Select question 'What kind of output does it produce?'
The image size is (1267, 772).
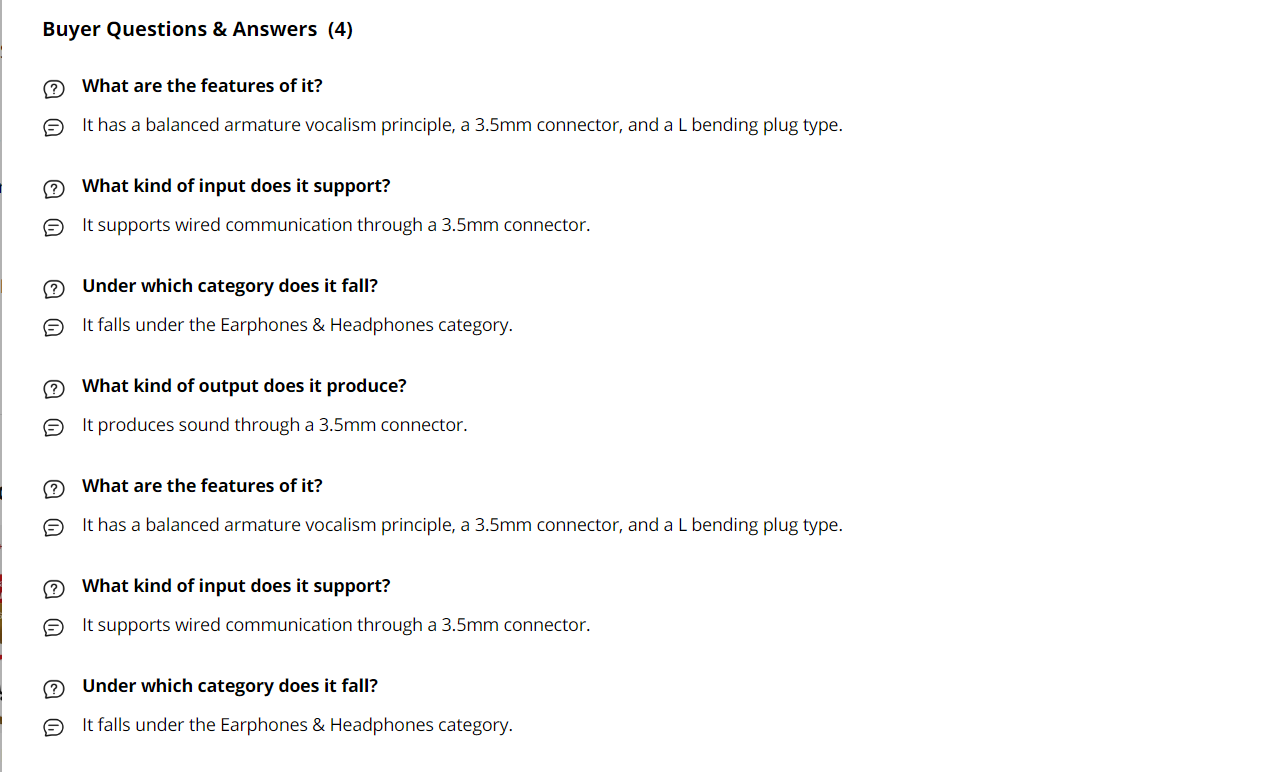point(244,386)
